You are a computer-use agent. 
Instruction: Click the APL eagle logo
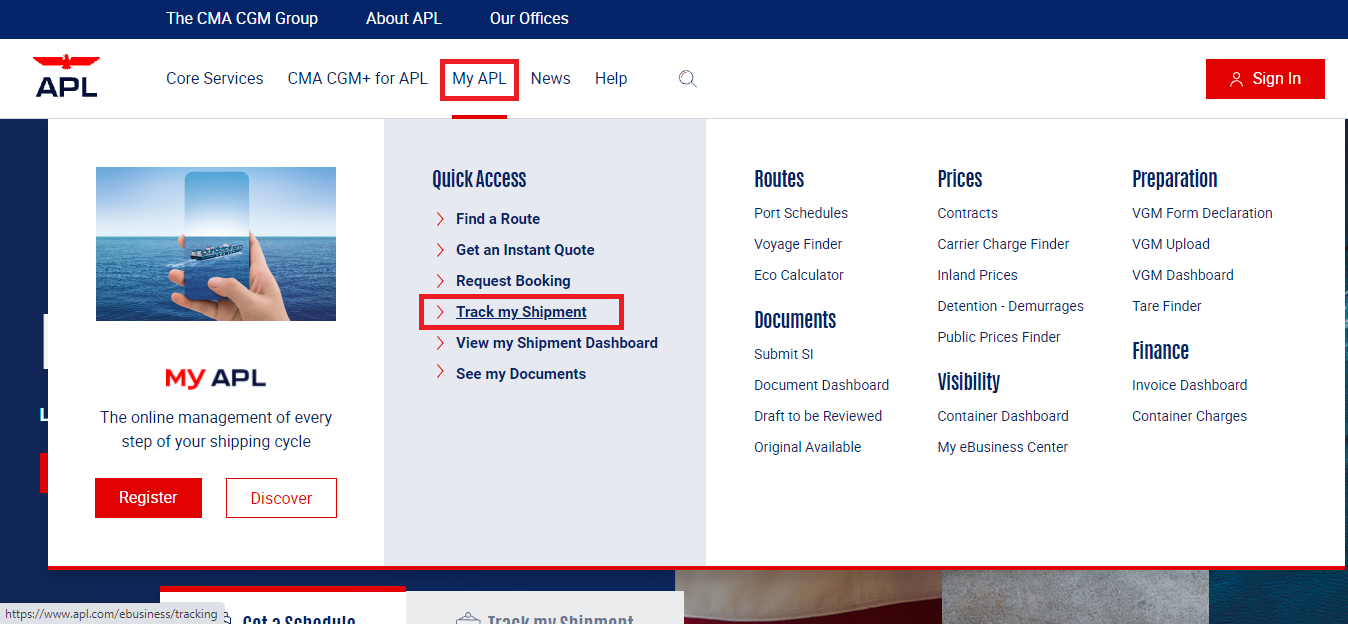click(x=66, y=76)
